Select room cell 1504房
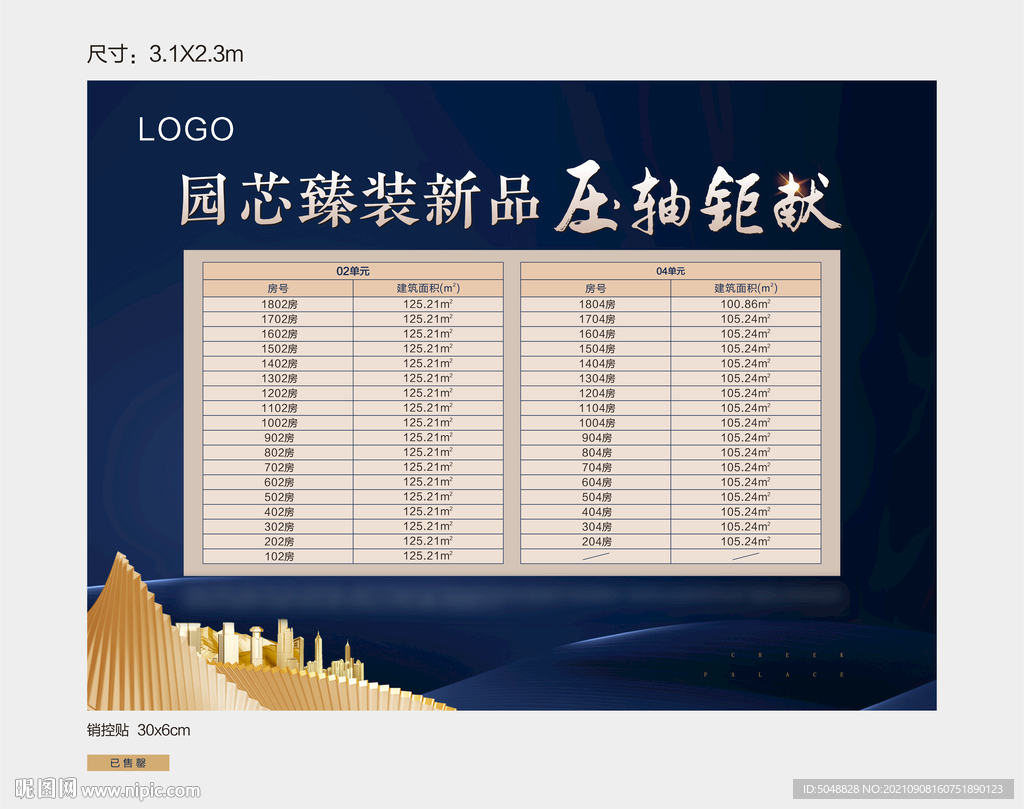The image size is (1024, 809). click(596, 349)
